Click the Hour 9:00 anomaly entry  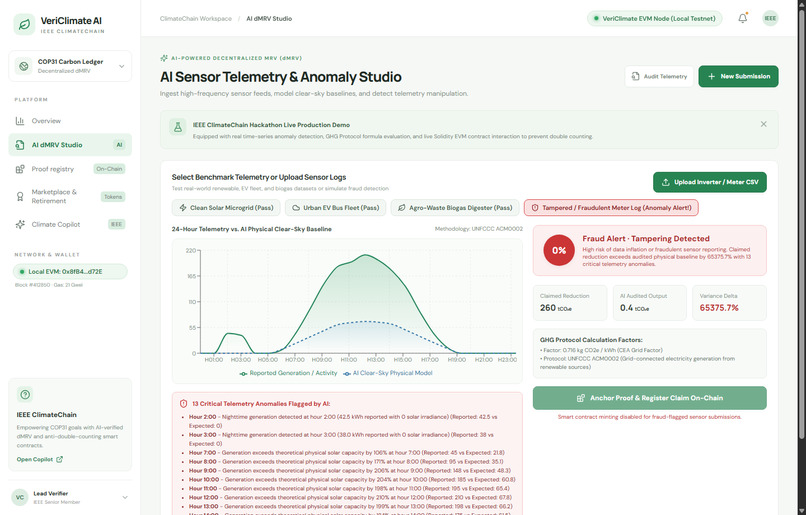click(x=350, y=470)
